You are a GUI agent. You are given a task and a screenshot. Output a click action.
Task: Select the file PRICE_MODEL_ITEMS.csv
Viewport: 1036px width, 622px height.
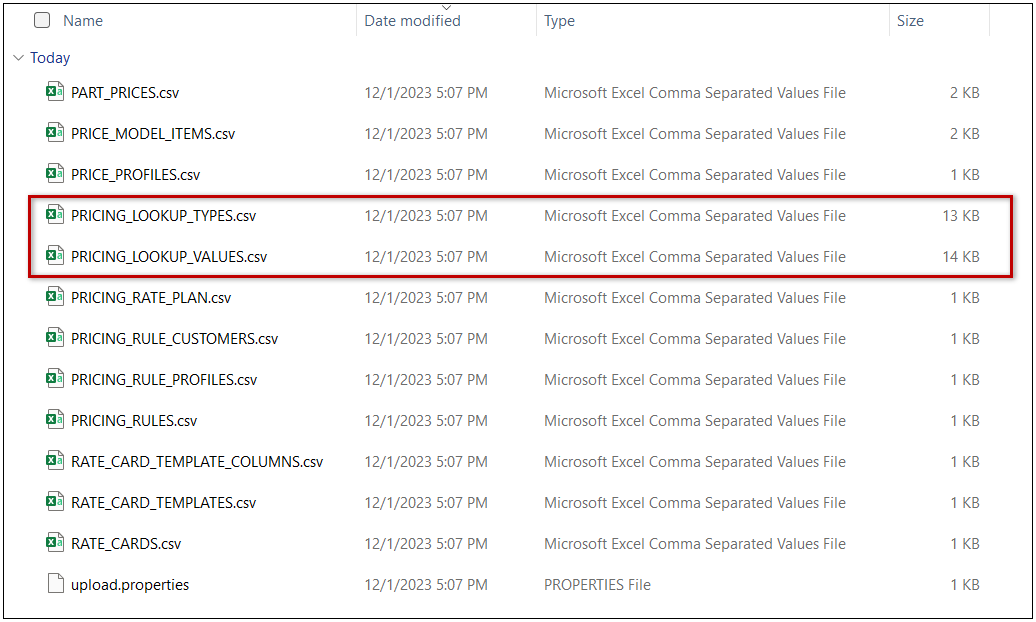153,134
